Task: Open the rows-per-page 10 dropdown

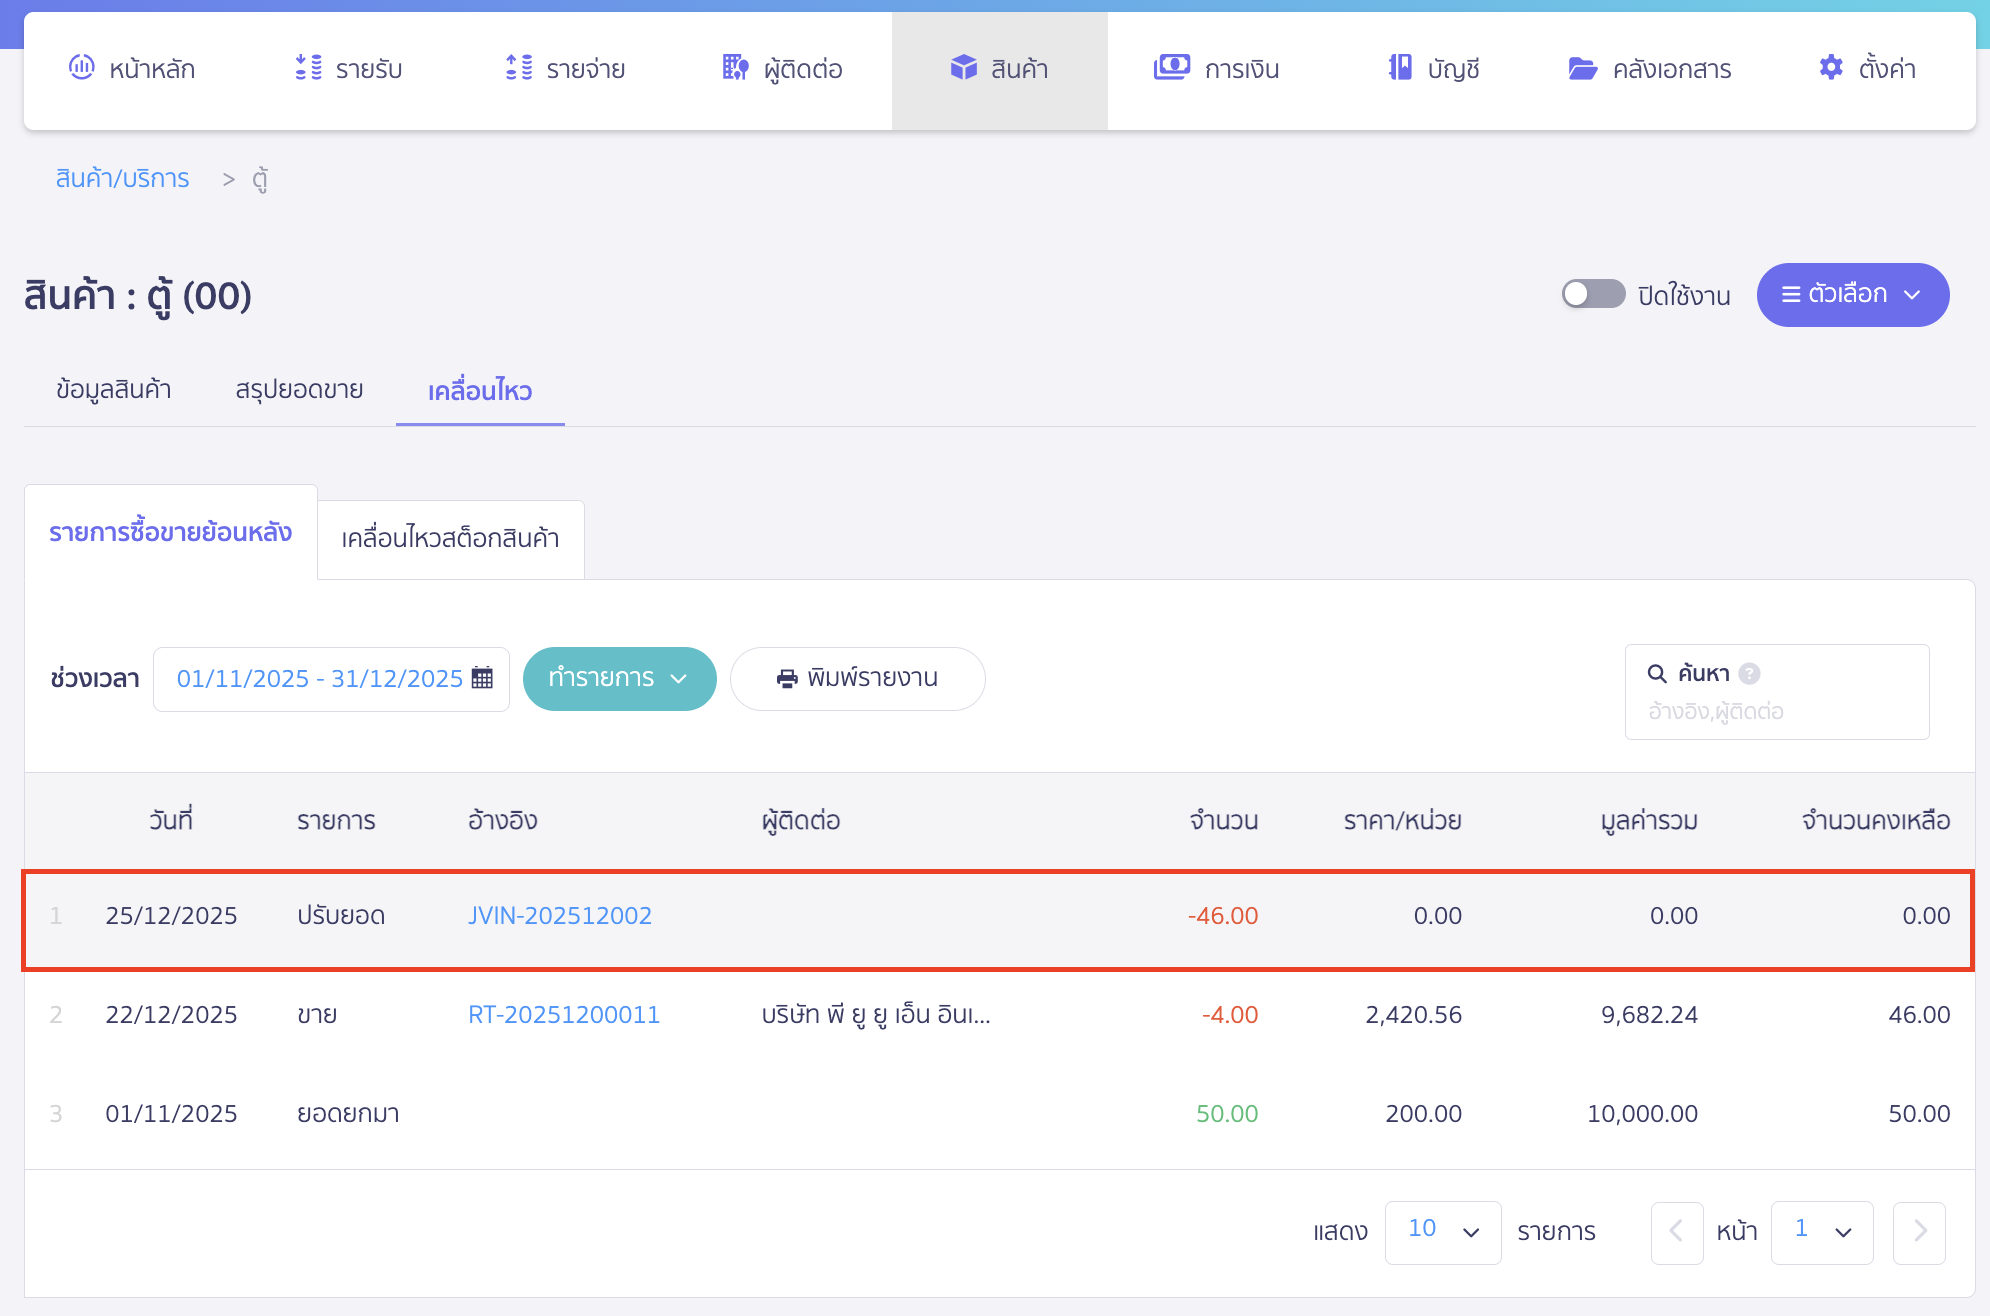Action: pos(1442,1231)
